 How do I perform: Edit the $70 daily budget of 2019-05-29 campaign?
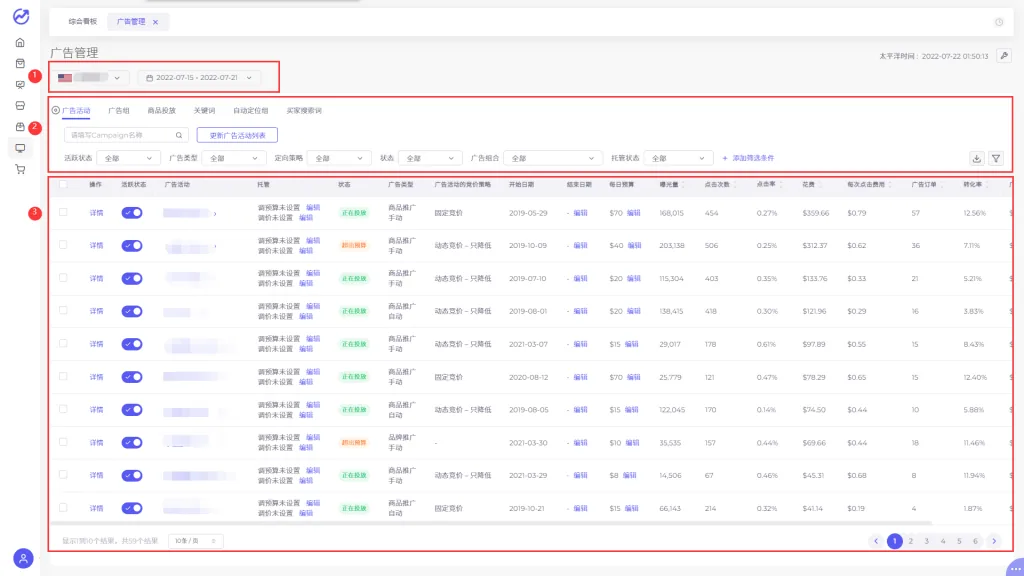click(634, 213)
